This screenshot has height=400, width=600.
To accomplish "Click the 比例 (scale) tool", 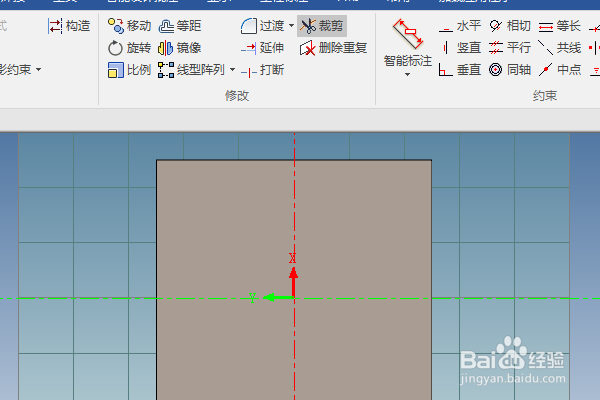I will point(129,70).
